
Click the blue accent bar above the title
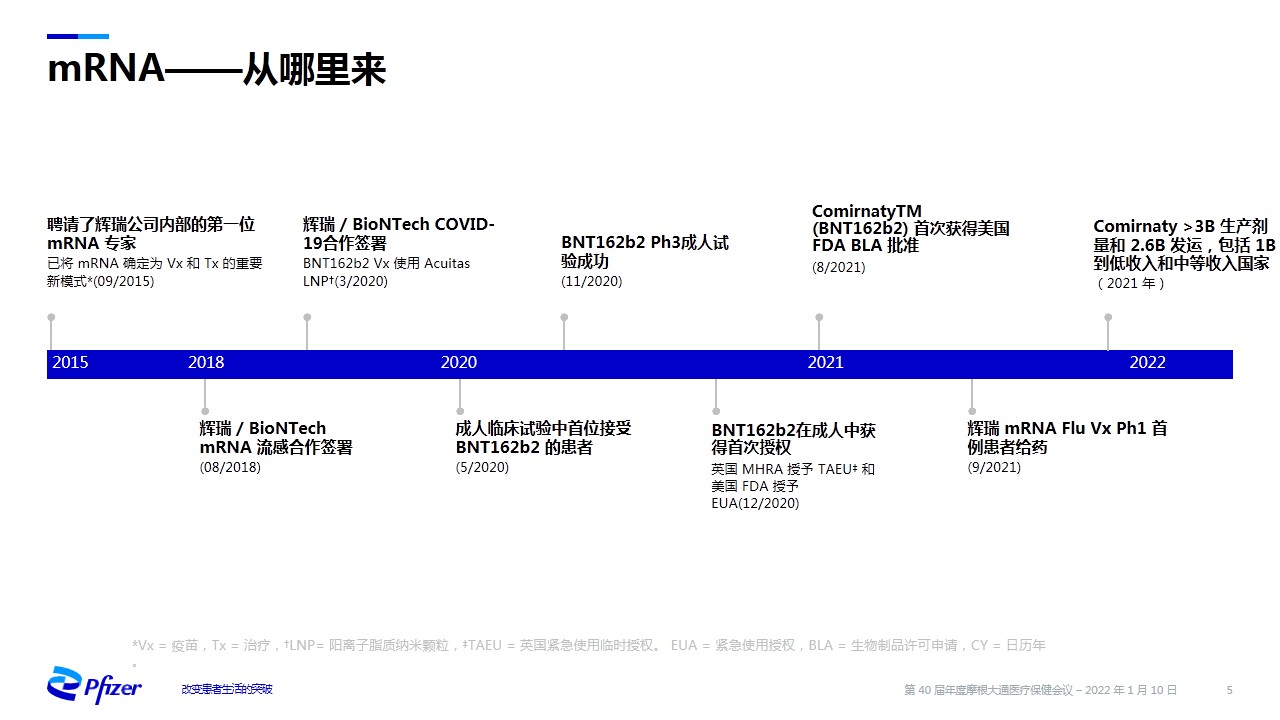coord(78,36)
